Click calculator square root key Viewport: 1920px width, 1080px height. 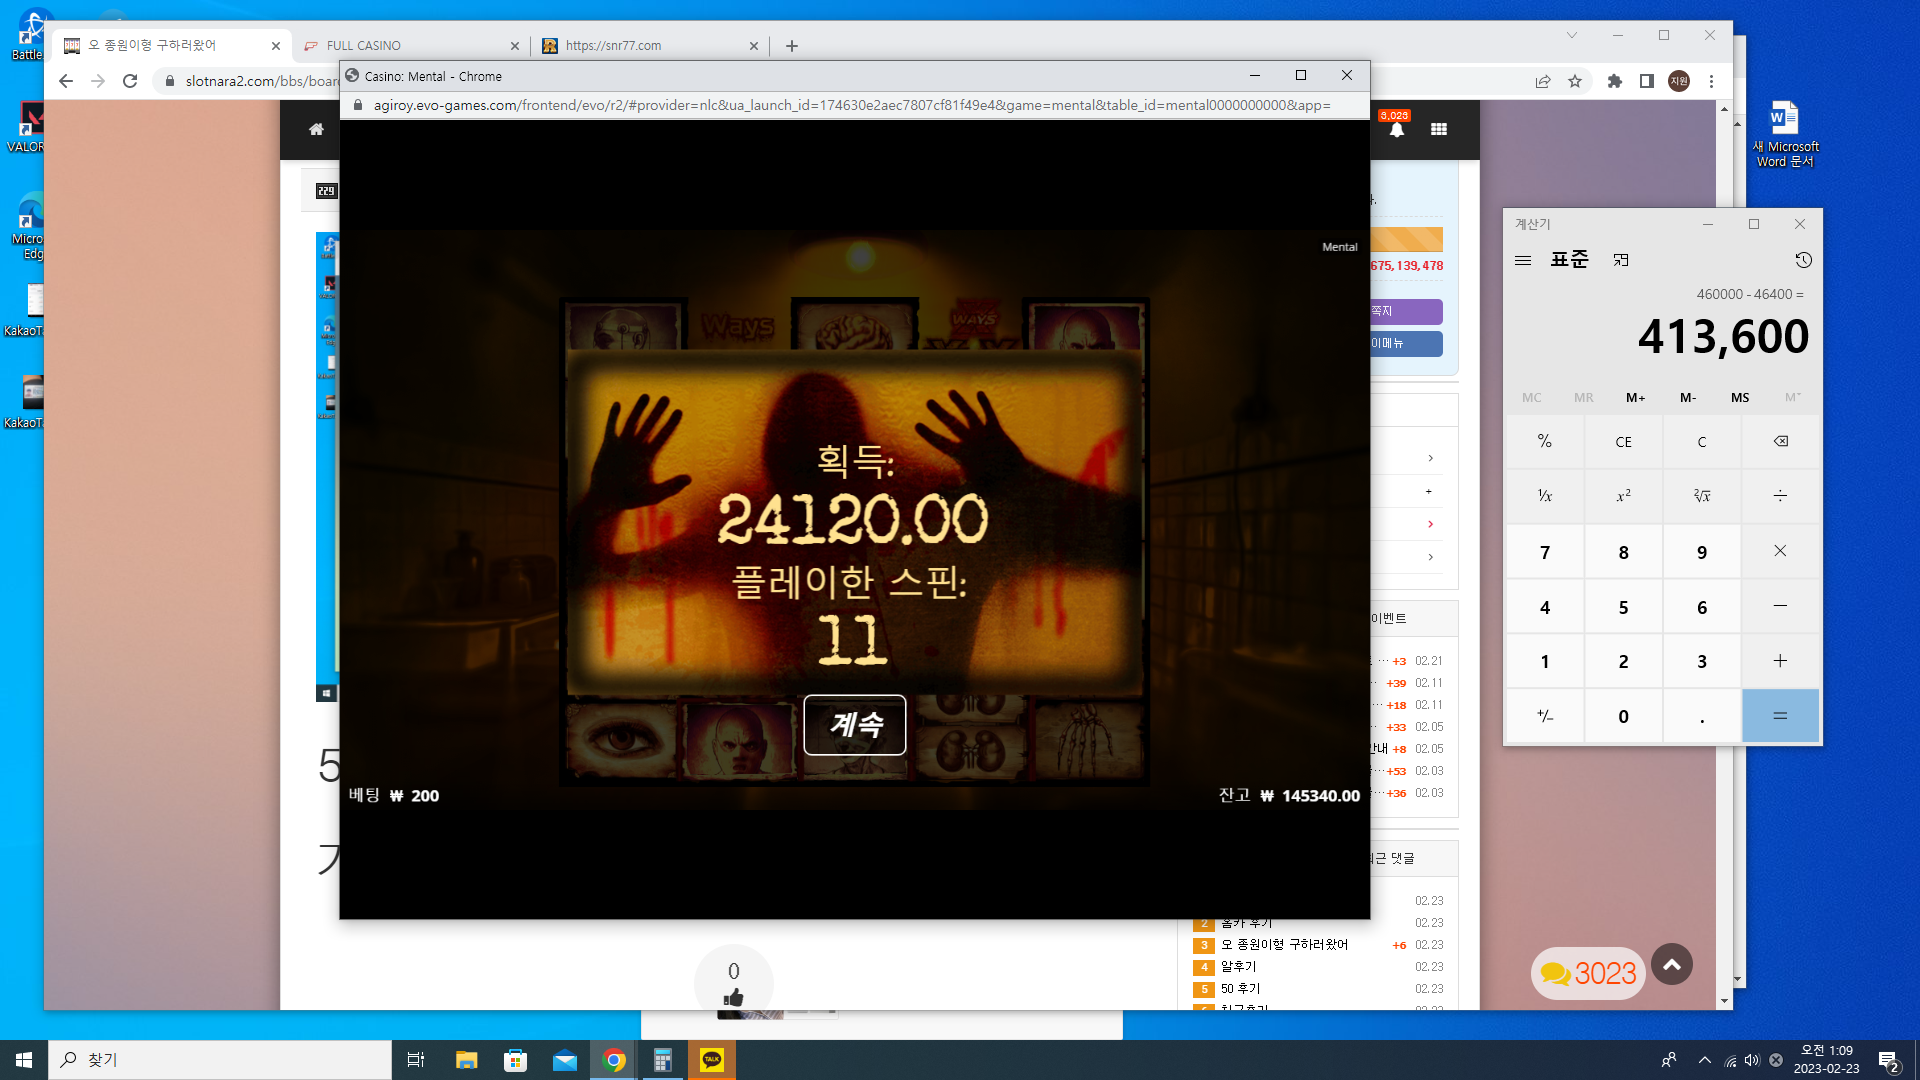pos(1702,496)
